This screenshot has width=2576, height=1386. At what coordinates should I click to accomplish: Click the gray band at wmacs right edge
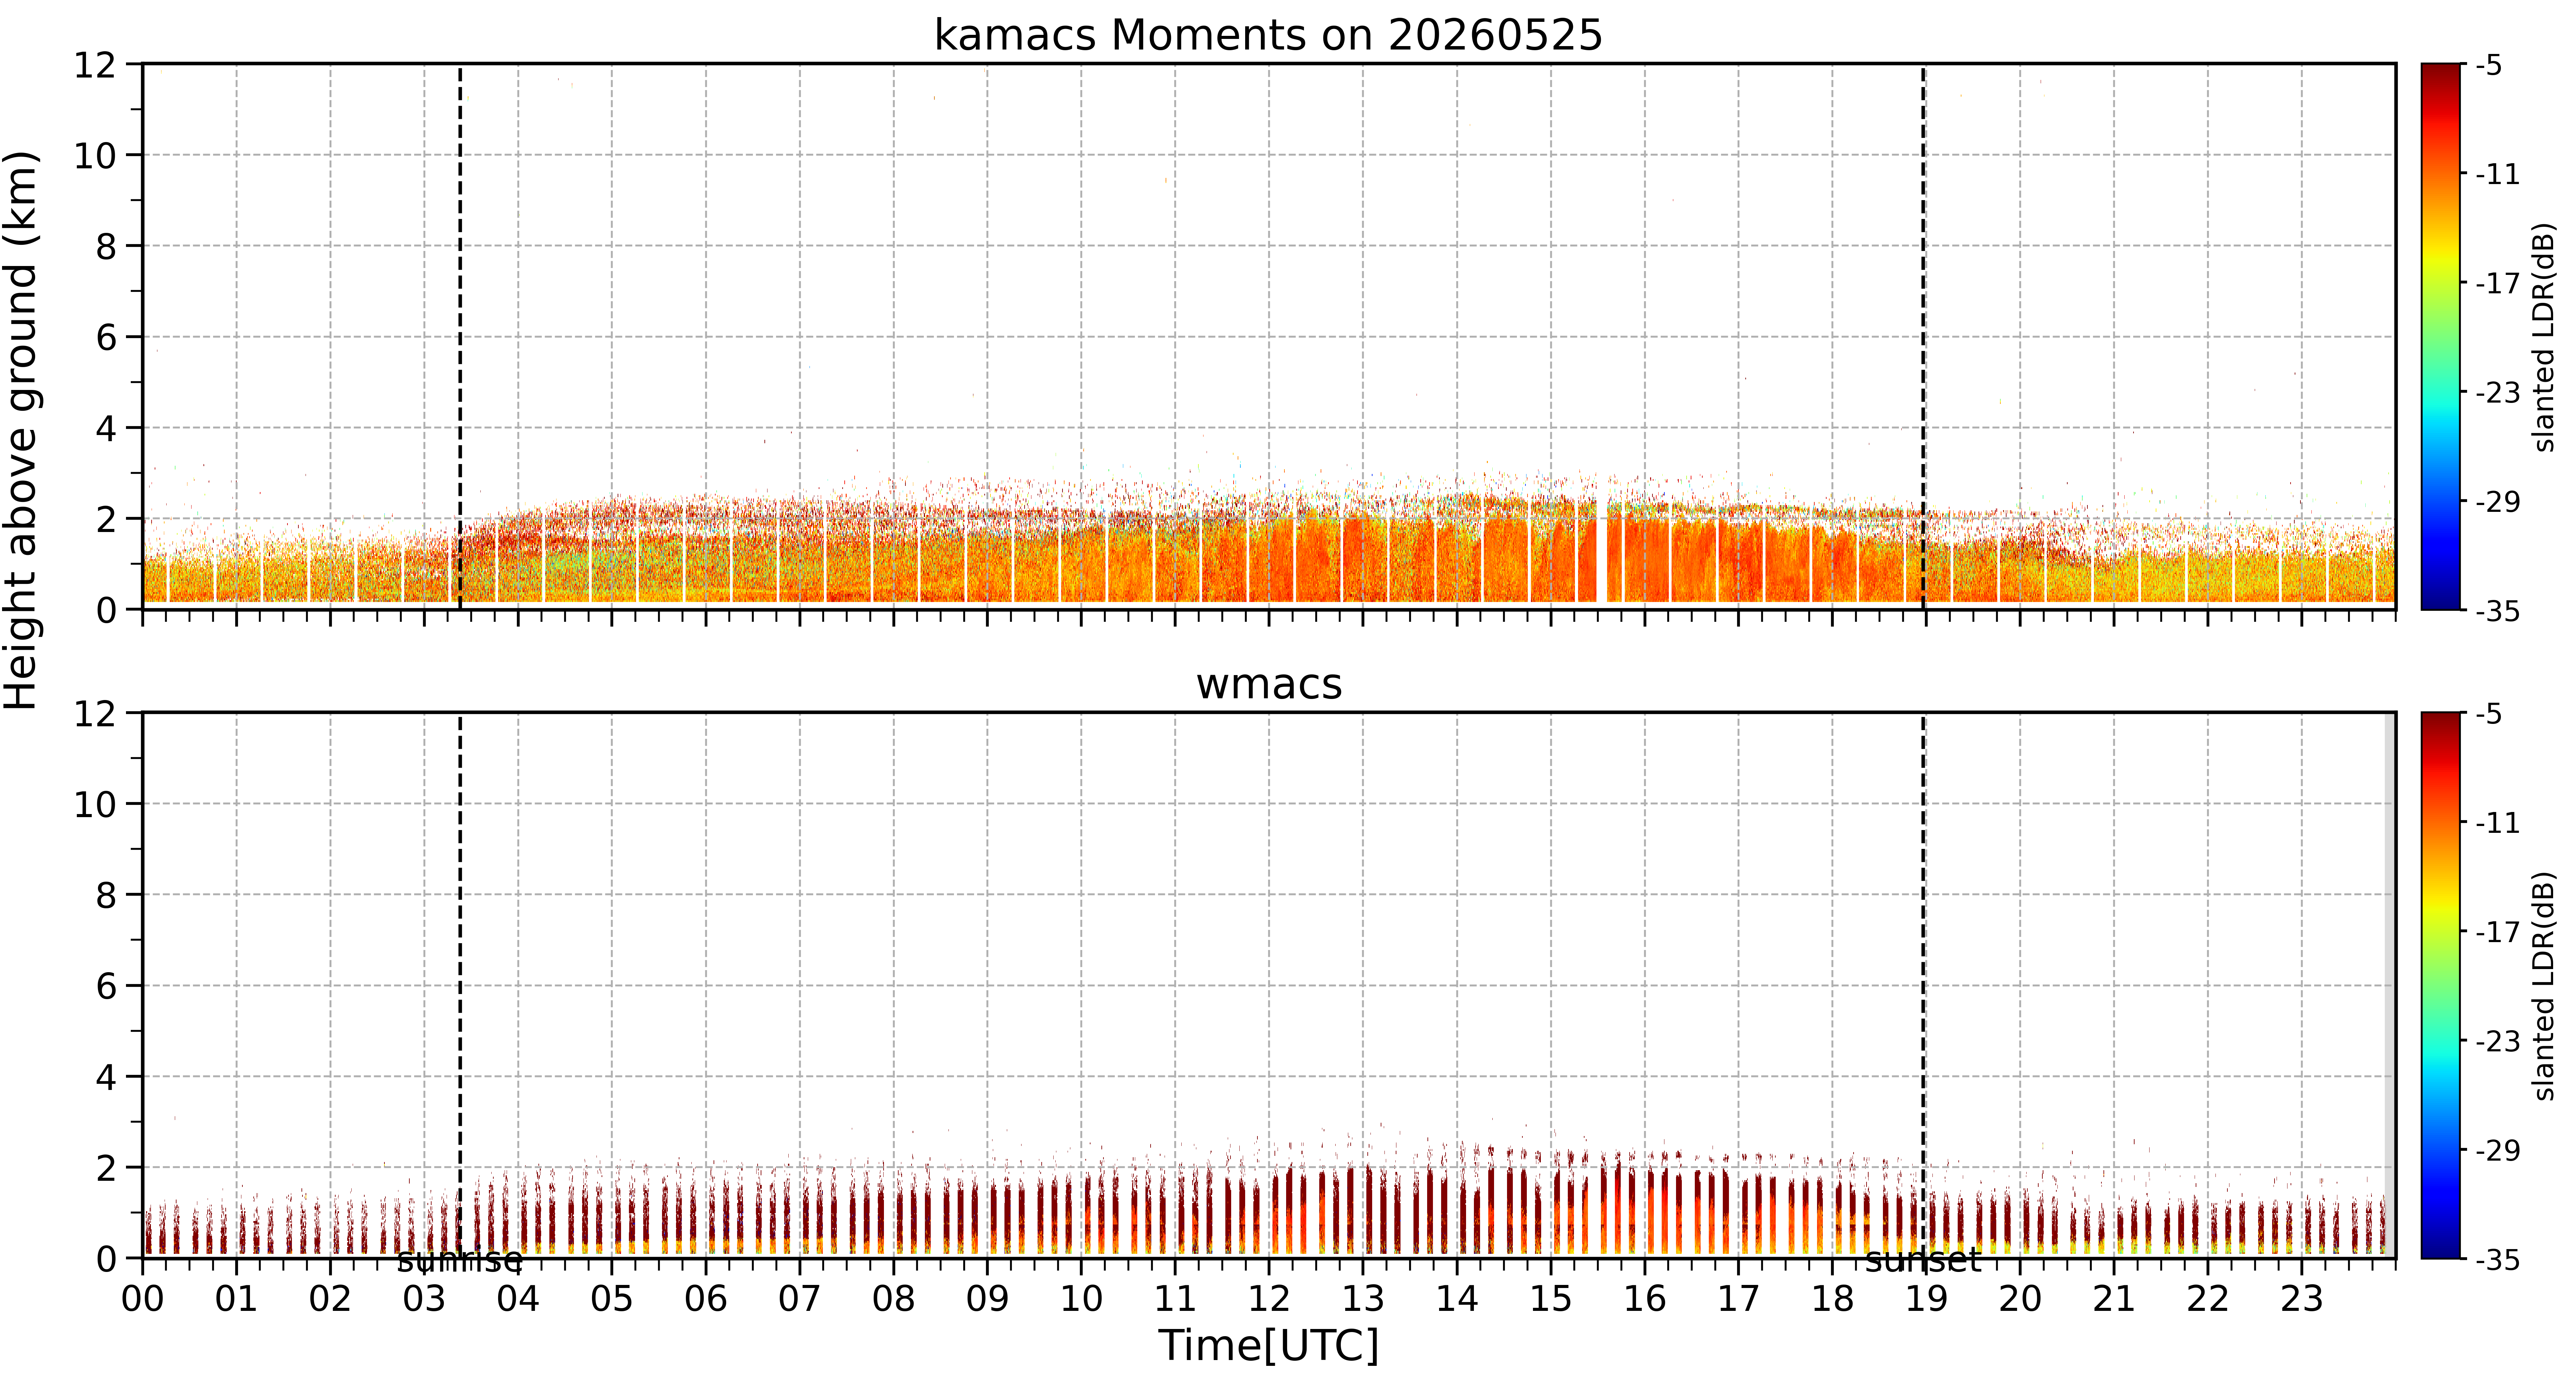(2390, 985)
